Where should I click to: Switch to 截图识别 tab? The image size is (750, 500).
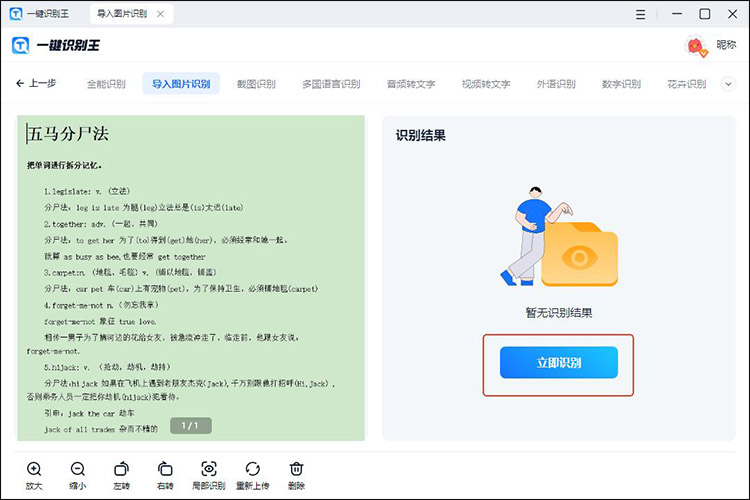click(x=256, y=84)
